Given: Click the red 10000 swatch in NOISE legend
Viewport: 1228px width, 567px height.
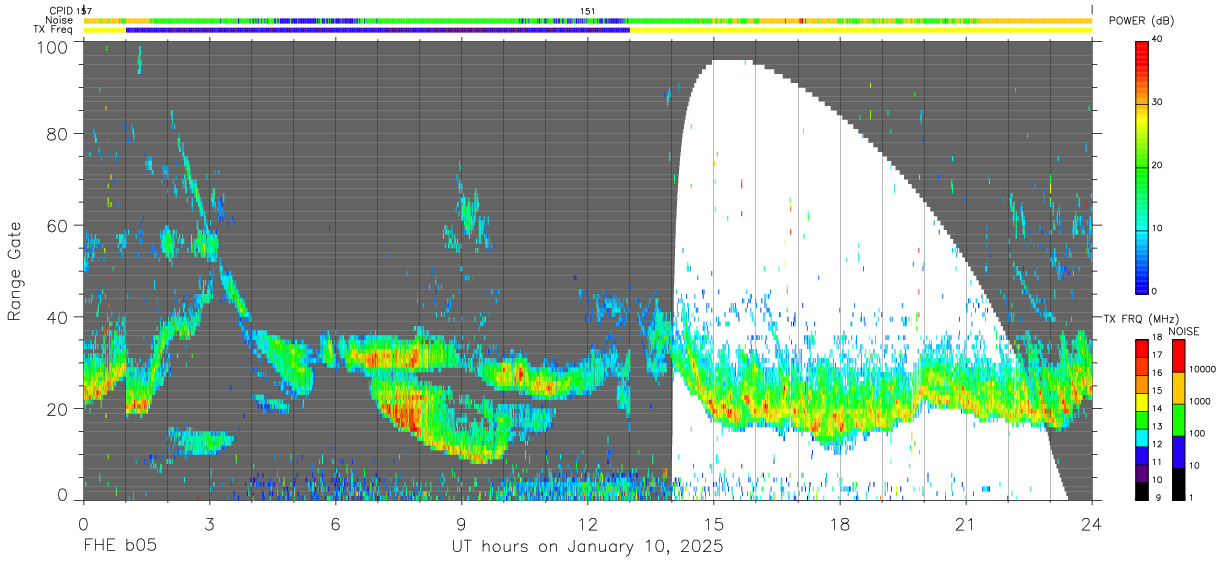Looking at the screenshot, I should (1178, 355).
